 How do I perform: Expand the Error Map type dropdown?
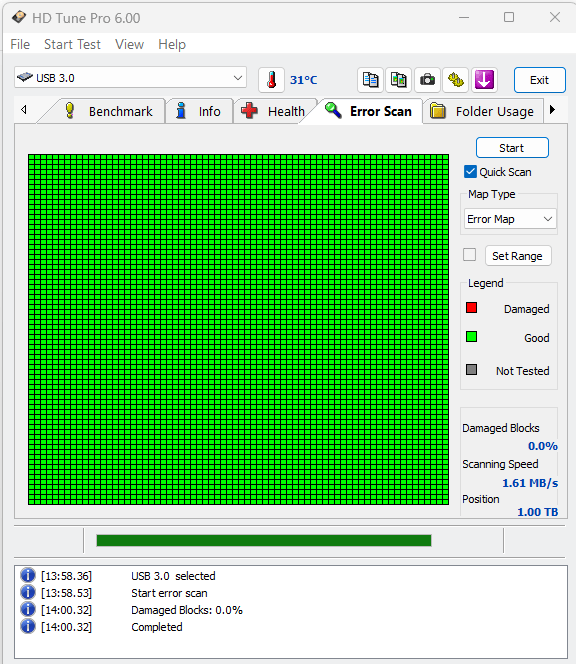pyautogui.click(x=510, y=219)
